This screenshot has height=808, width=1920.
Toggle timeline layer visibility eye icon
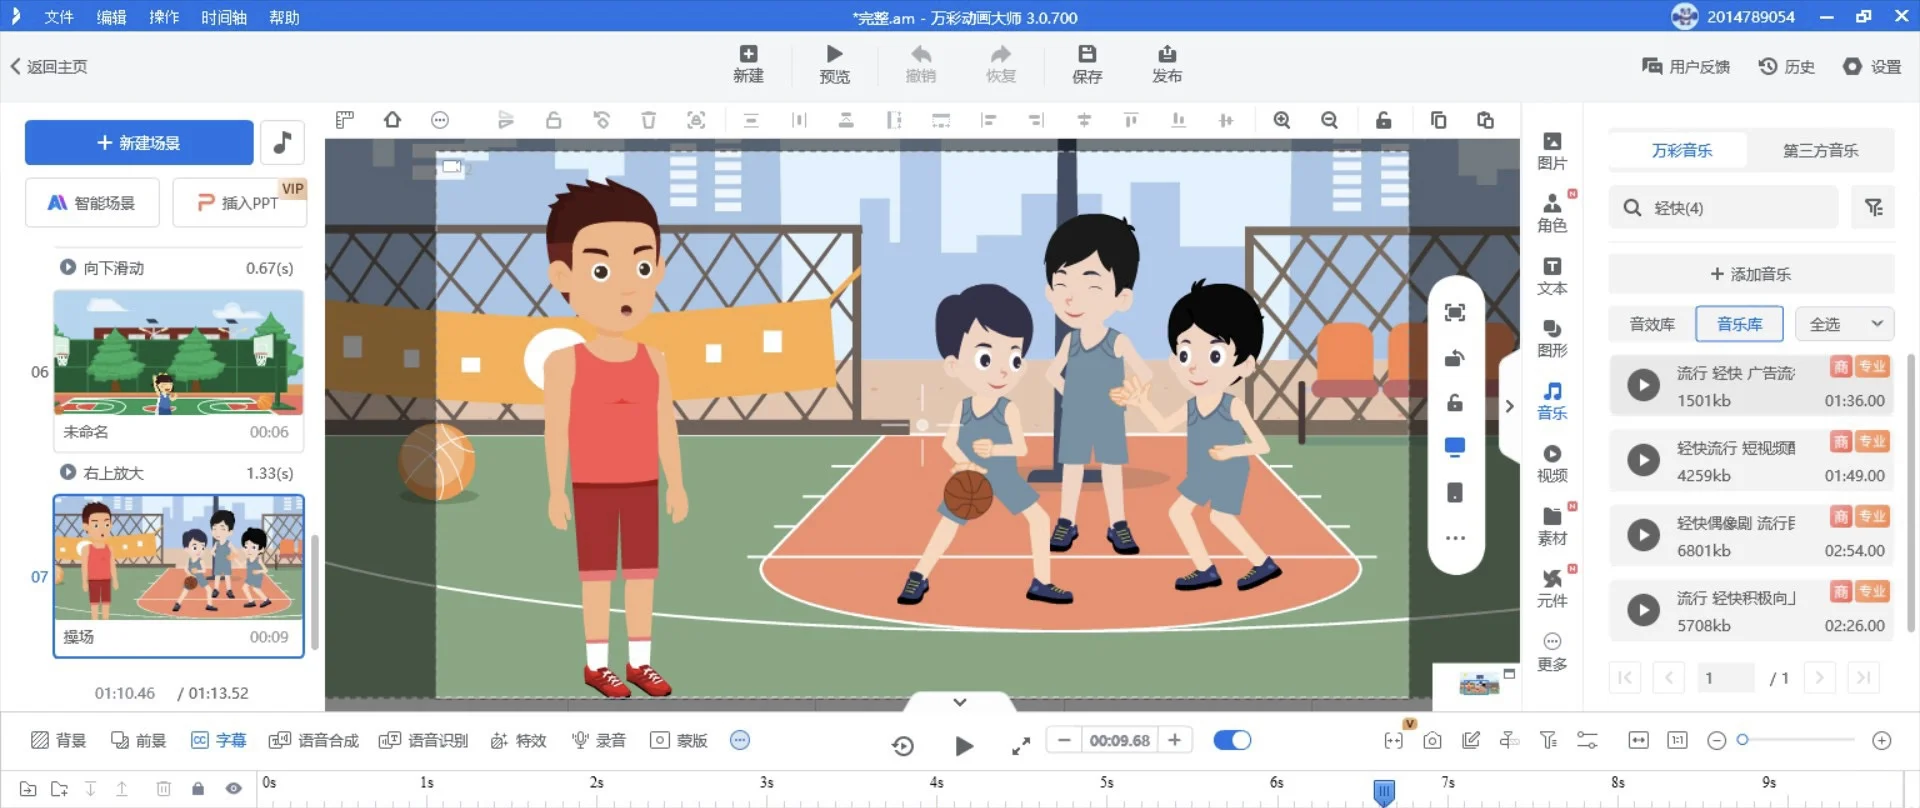coord(233,789)
